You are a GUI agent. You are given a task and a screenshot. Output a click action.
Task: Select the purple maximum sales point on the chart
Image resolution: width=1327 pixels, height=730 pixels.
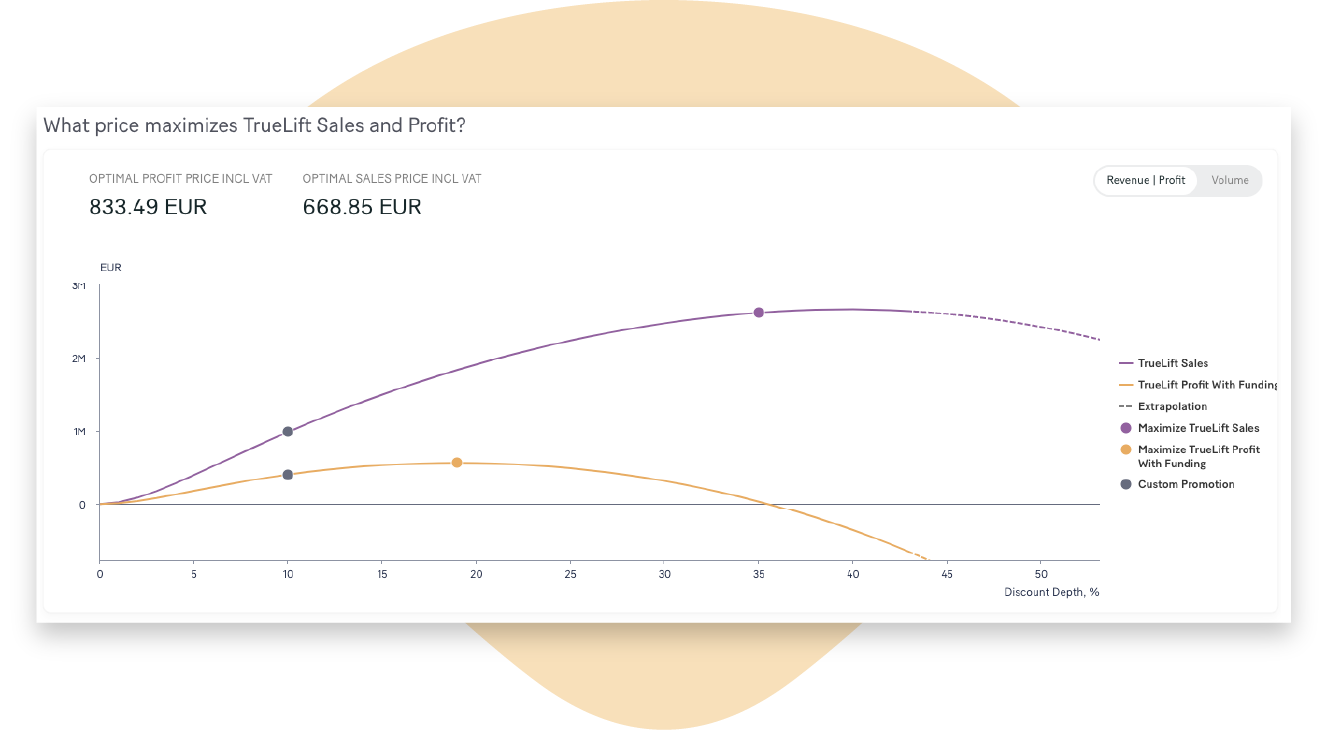pos(759,313)
